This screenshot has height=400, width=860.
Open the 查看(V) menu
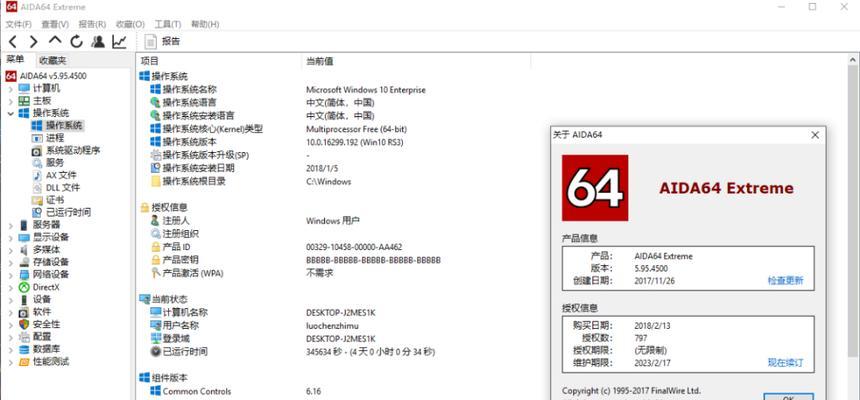[x=55, y=24]
